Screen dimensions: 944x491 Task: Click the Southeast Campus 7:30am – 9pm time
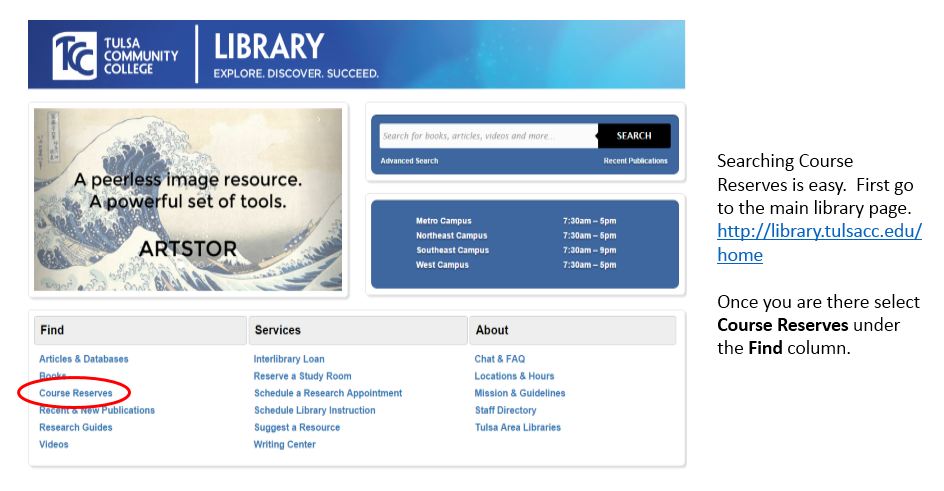tap(589, 250)
